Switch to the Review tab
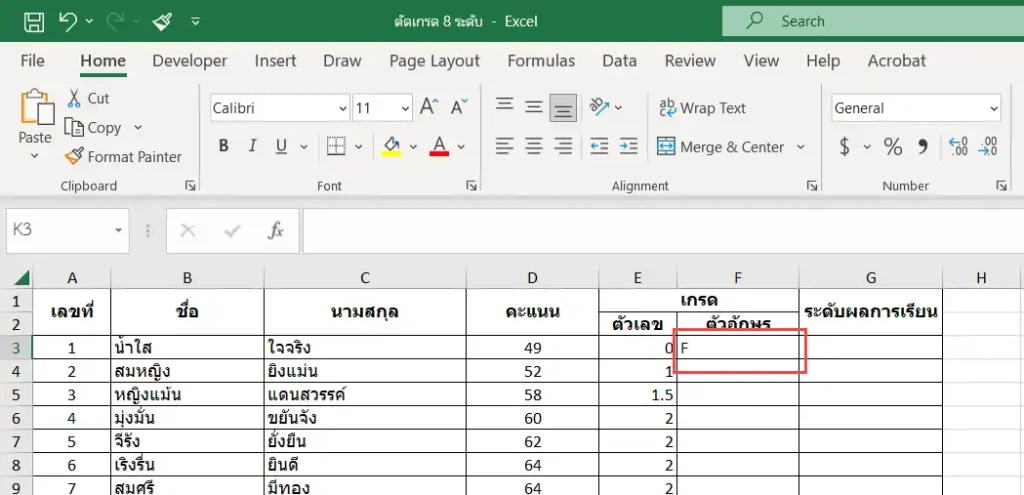Screen dimensions: 1024x495 (x=690, y=61)
